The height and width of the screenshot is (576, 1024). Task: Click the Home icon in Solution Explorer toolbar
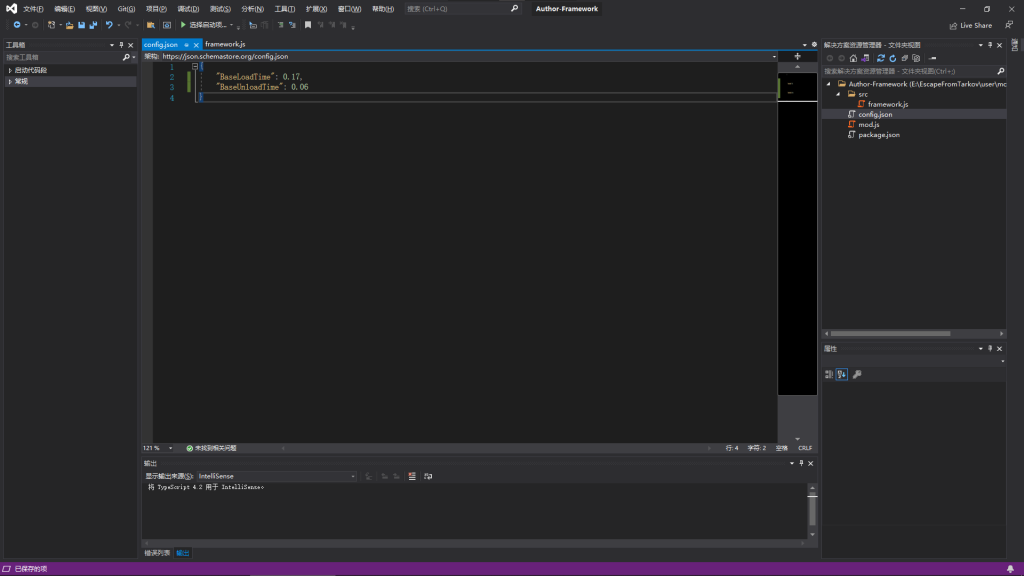853,58
